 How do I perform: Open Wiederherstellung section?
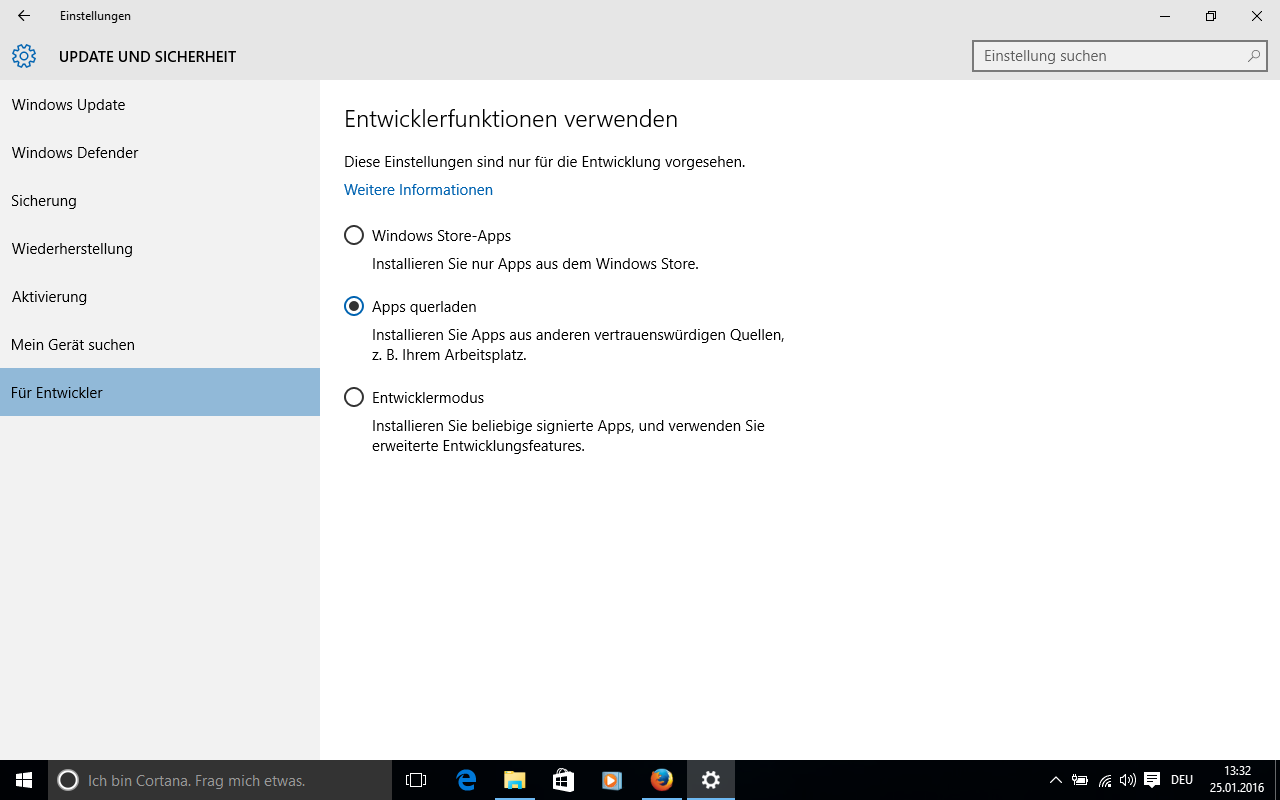pyautogui.click(x=160, y=249)
